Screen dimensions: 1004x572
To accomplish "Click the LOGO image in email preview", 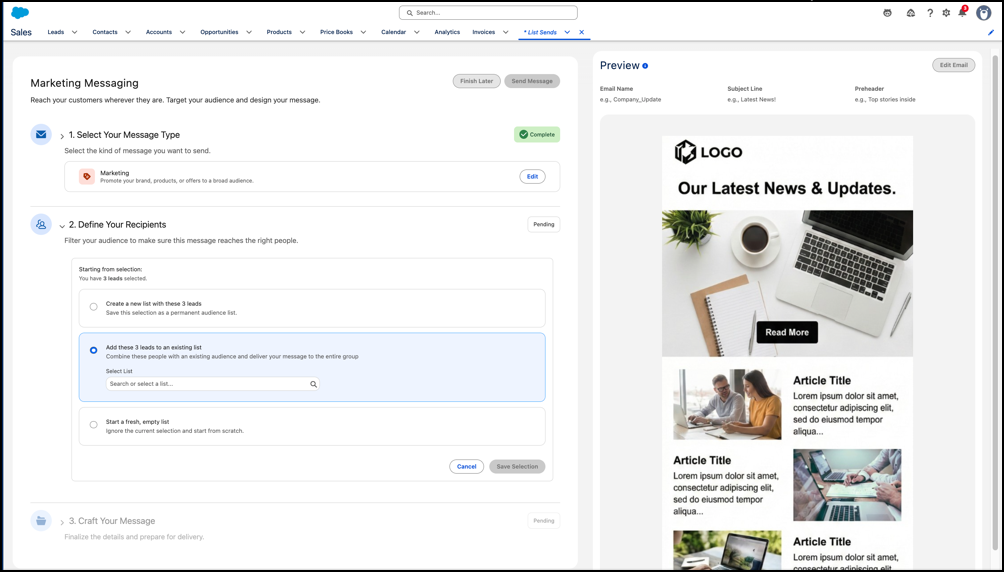I will click(708, 152).
